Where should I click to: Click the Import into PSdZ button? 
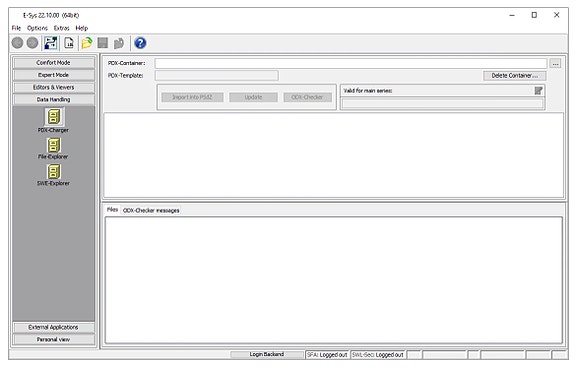click(x=192, y=97)
